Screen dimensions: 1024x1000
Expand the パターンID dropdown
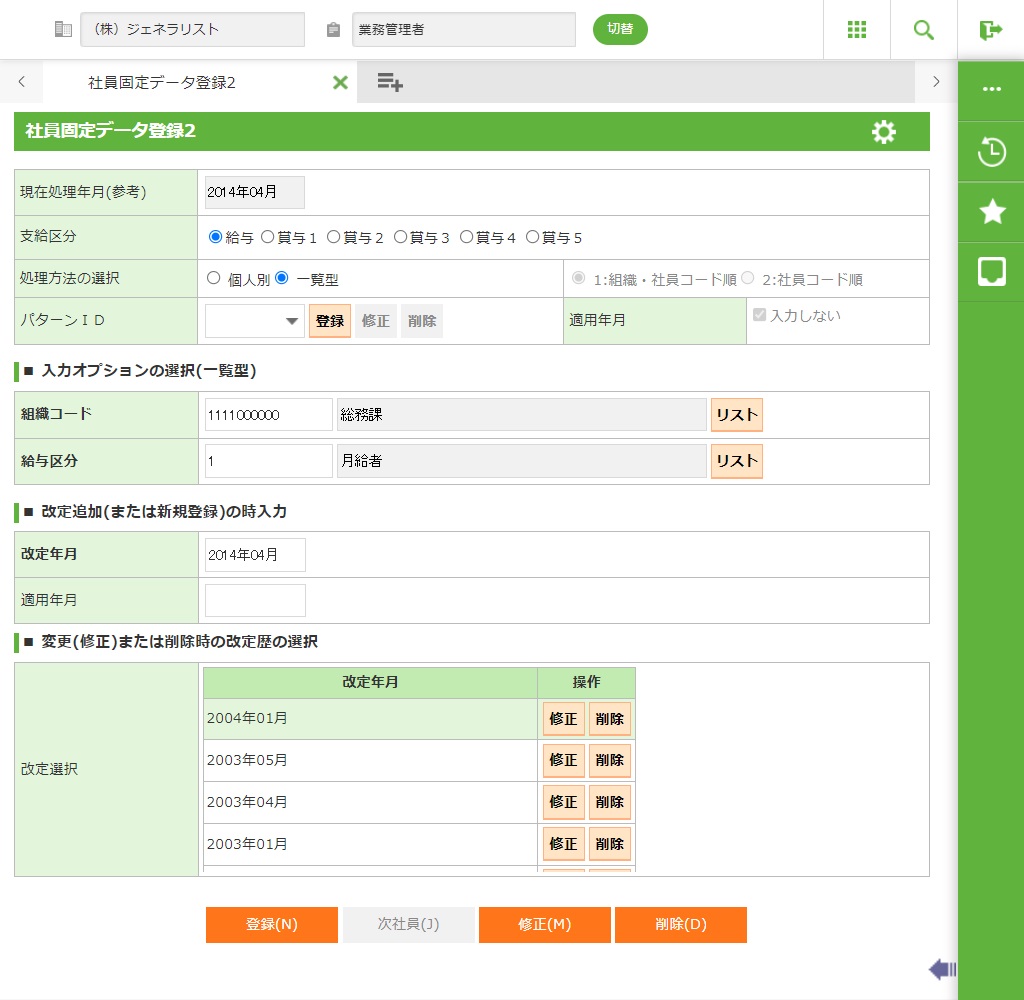coord(255,321)
